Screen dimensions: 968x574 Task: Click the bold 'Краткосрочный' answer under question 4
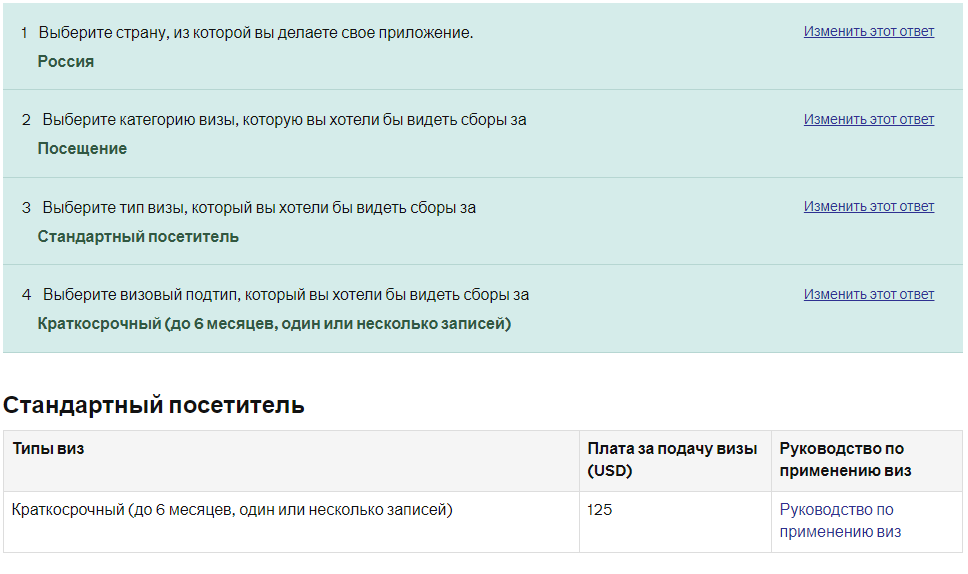[x=274, y=323]
